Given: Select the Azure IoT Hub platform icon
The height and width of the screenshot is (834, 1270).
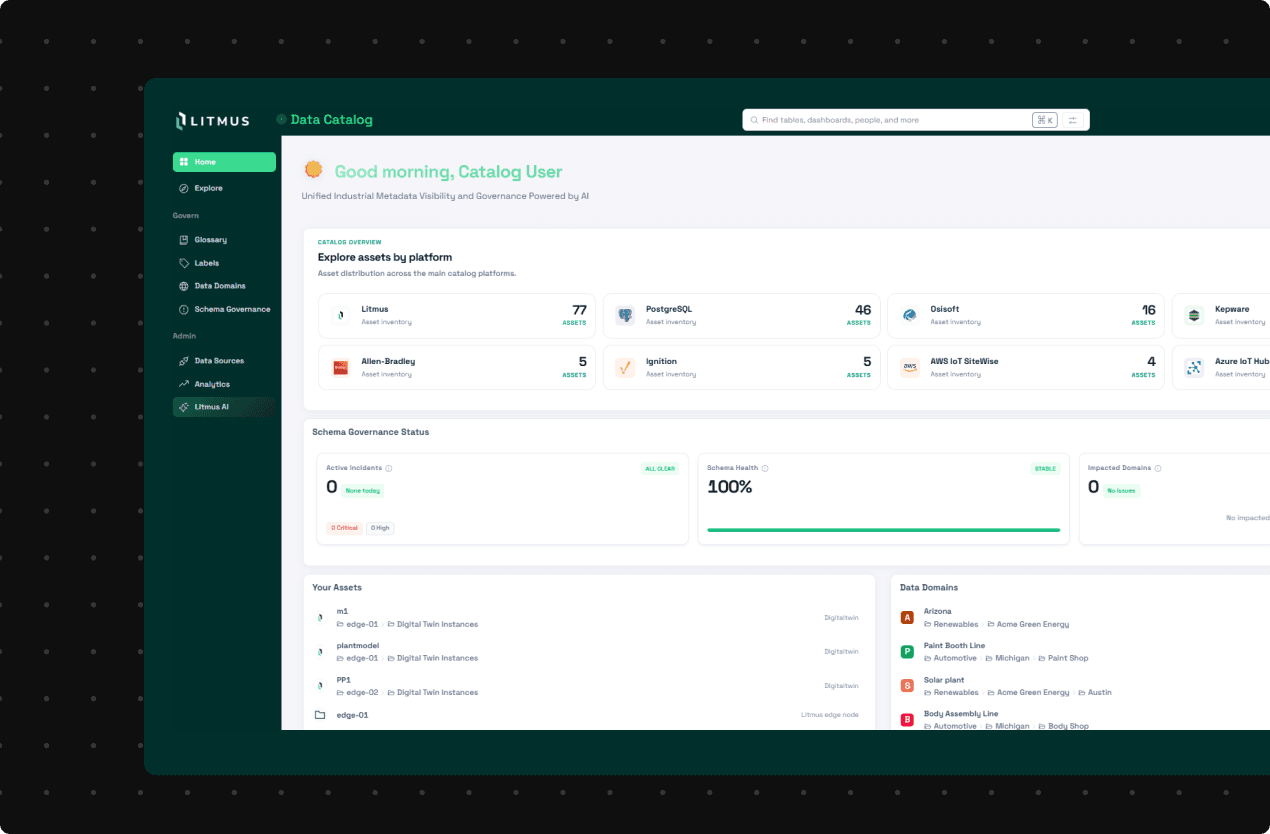Looking at the screenshot, I should tap(1193, 367).
